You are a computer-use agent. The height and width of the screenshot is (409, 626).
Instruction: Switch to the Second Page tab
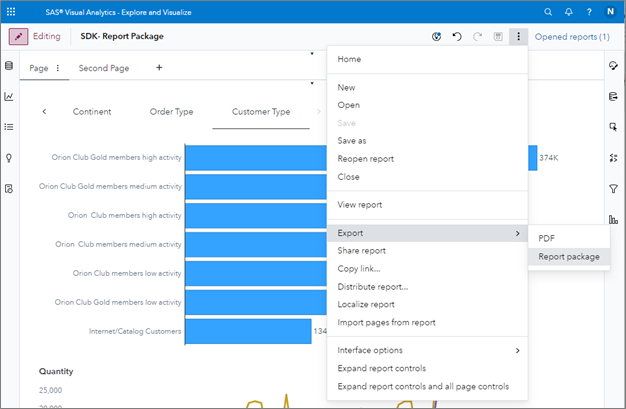(x=104, y=68)
